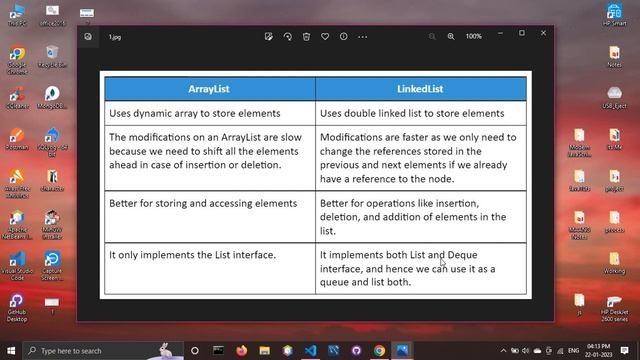Select the HP DeskJet 2600 series icon
The width and height of the screenshot is (640, 360).
tap(614, 309)
